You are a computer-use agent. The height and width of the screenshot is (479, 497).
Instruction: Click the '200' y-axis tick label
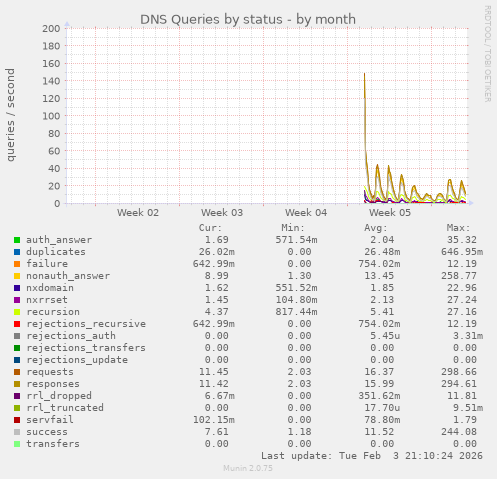pos(51,28)
